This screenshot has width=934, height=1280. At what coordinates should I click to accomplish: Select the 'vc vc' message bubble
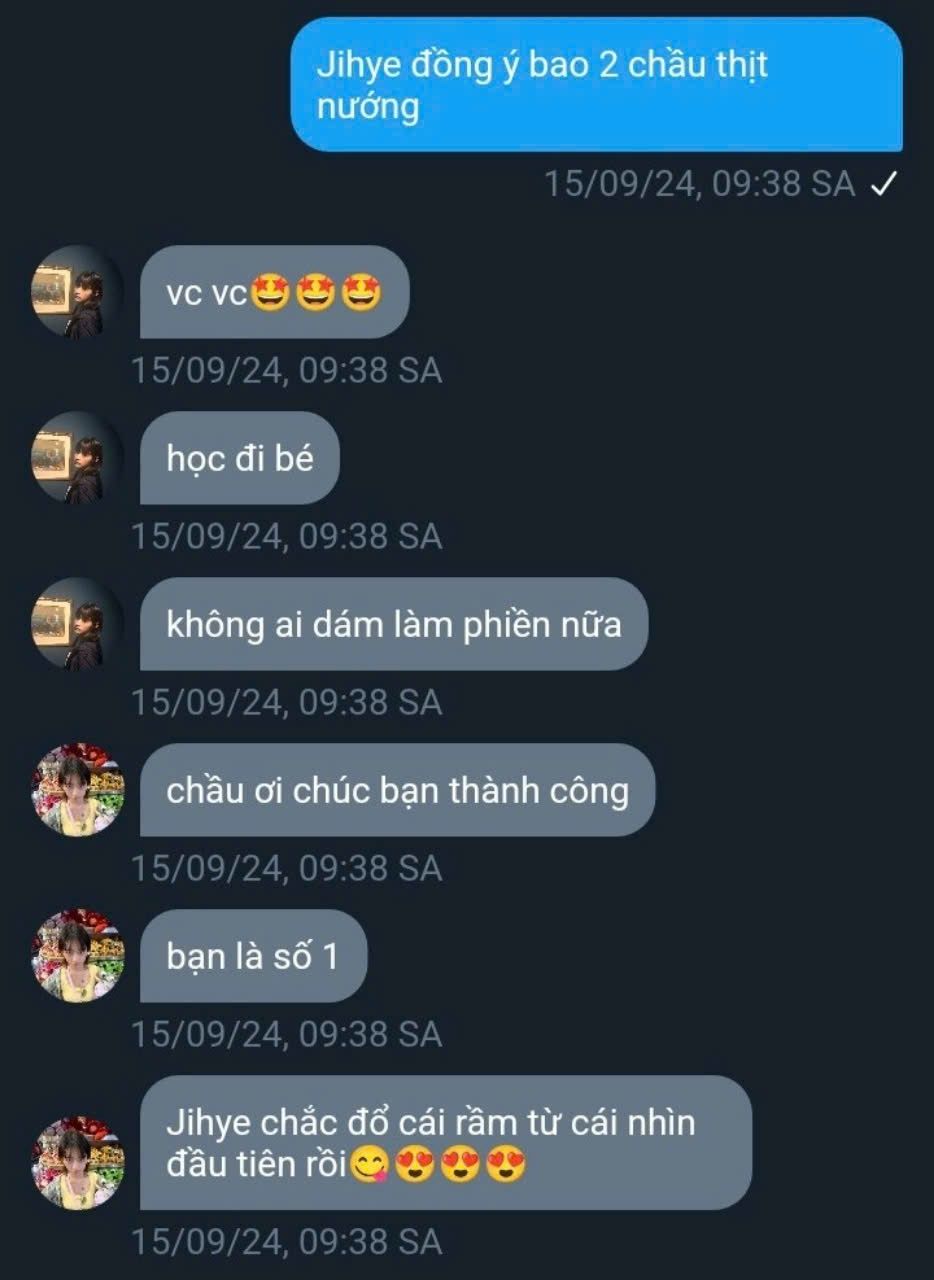274,292
